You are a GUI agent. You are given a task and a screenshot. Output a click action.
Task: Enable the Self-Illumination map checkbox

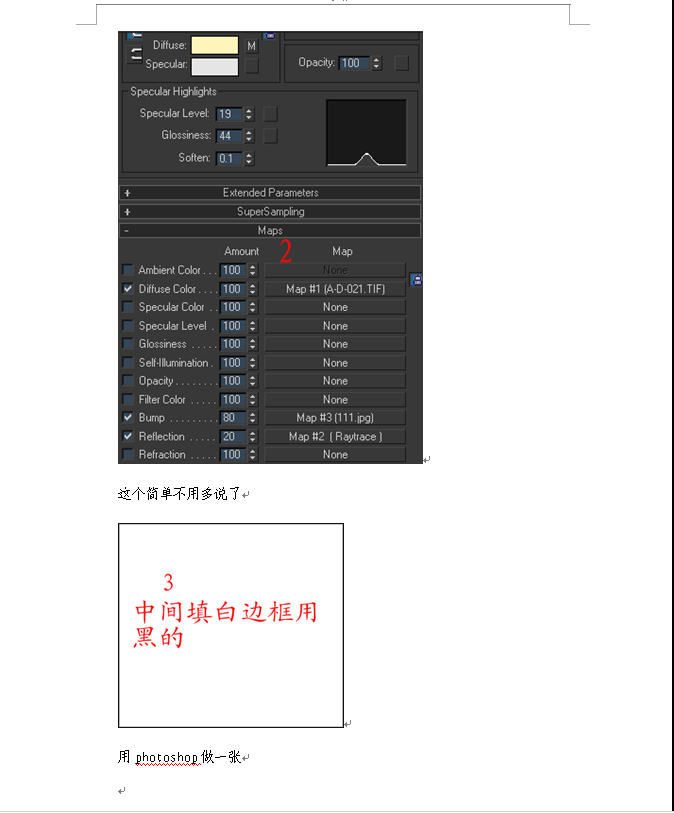tap(128, 362)
